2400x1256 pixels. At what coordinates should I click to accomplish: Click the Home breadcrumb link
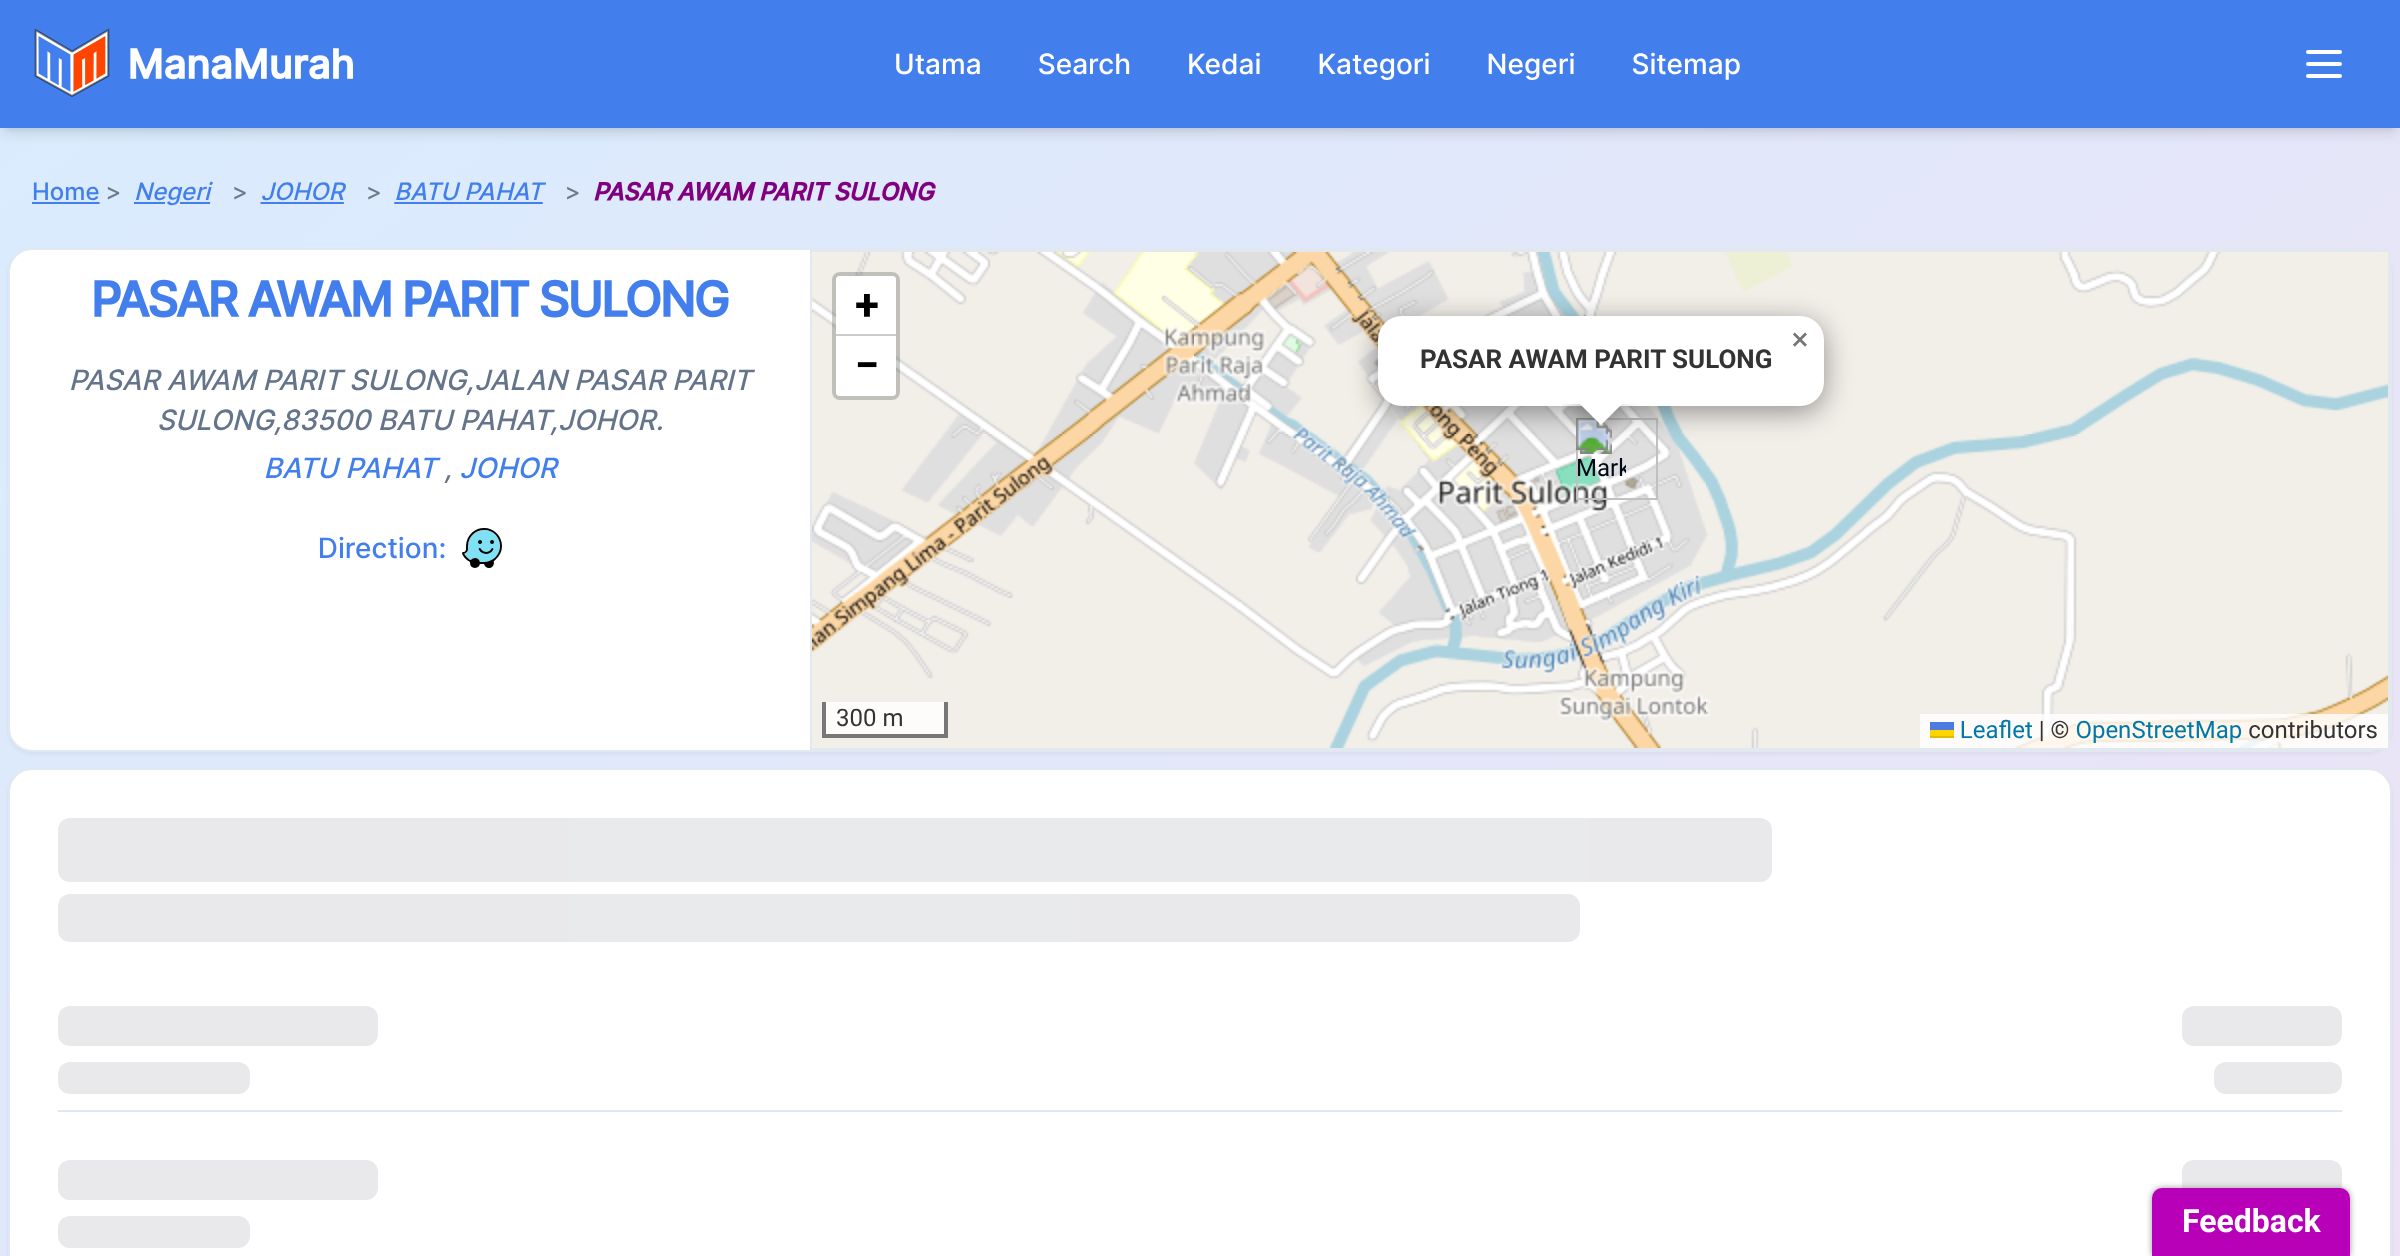[x=65, y=191]
